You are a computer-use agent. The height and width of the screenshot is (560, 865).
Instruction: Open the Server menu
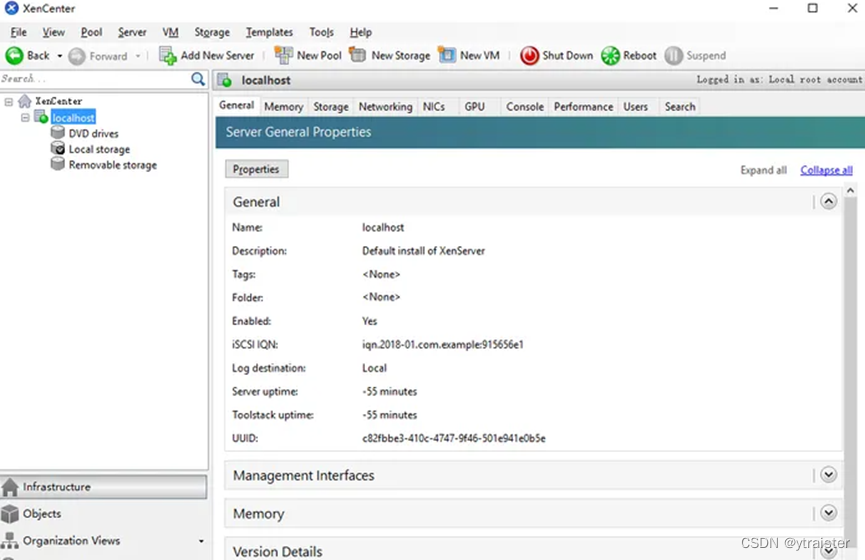click(132, 32)
